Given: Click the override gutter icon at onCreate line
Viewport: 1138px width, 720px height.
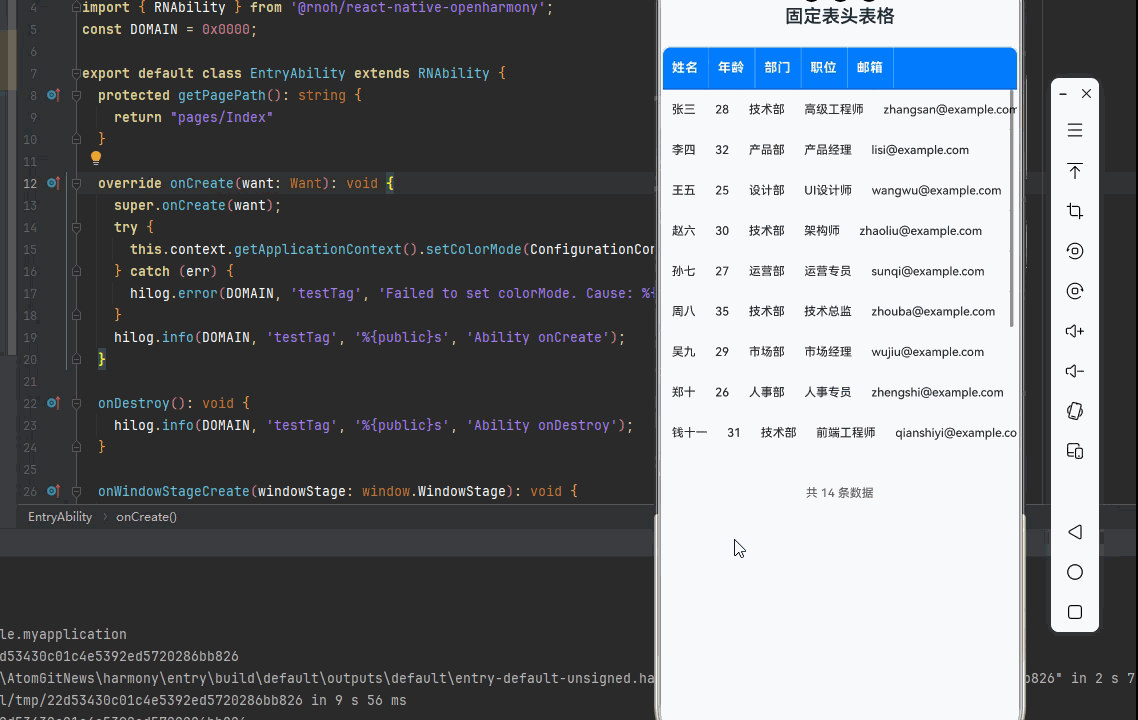Looking at the screenshot, I should pyautogui.click(x=53, y=183).
